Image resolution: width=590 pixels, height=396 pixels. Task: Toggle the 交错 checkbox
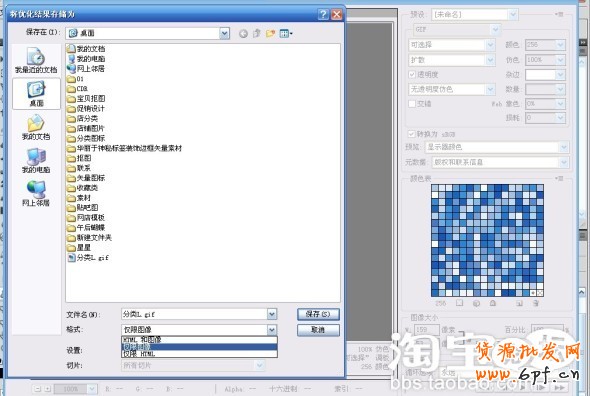tap(412, 104)
